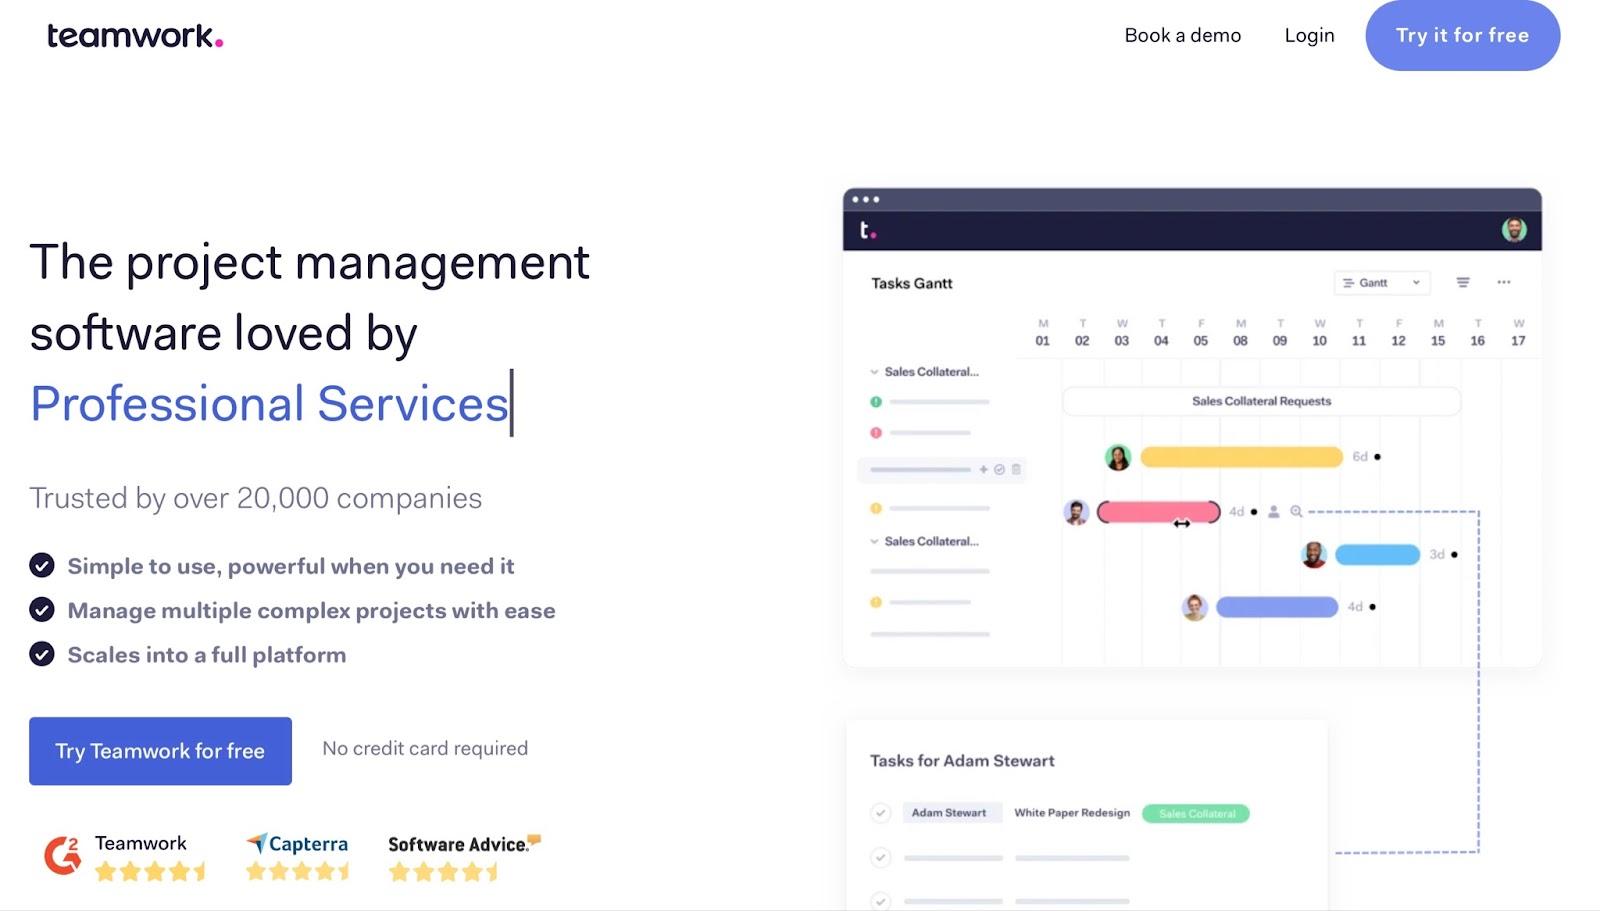Click the green Sales Collateral tag
The height and width of the screenshot is (911, 1600).
pos(1196,813)
